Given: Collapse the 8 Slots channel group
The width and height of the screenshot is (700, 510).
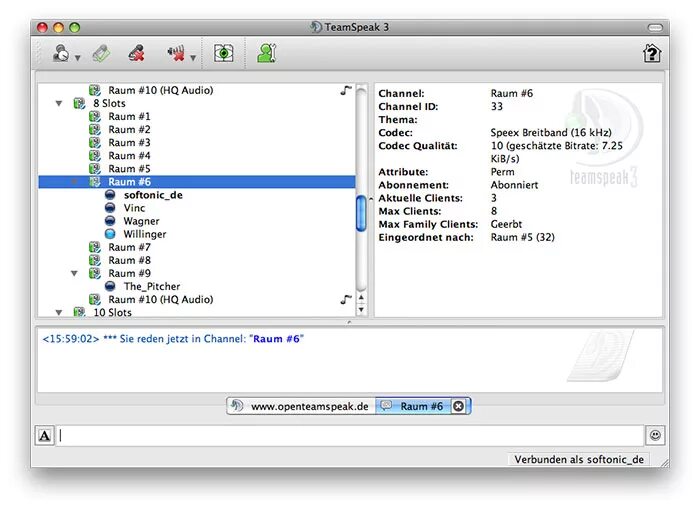Looking at the screenshot, I should pyautogui.click(x=59, y=104).
